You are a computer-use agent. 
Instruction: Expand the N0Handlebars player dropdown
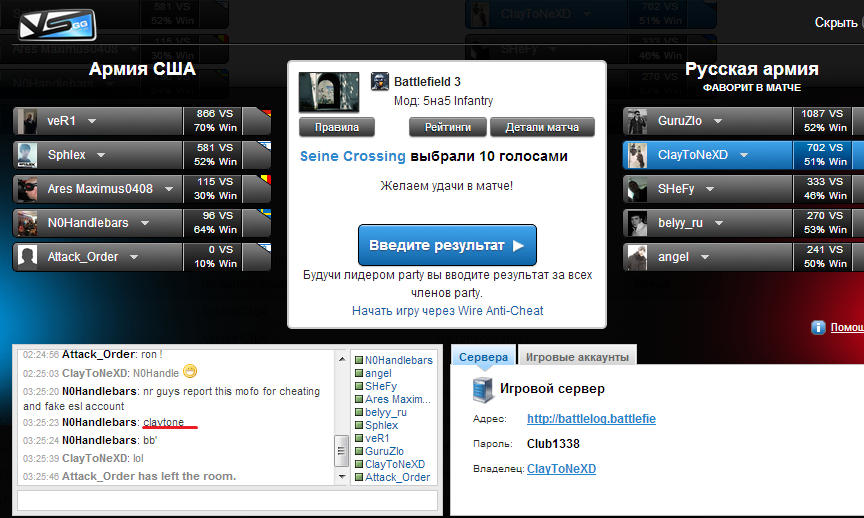click(144, 223)
